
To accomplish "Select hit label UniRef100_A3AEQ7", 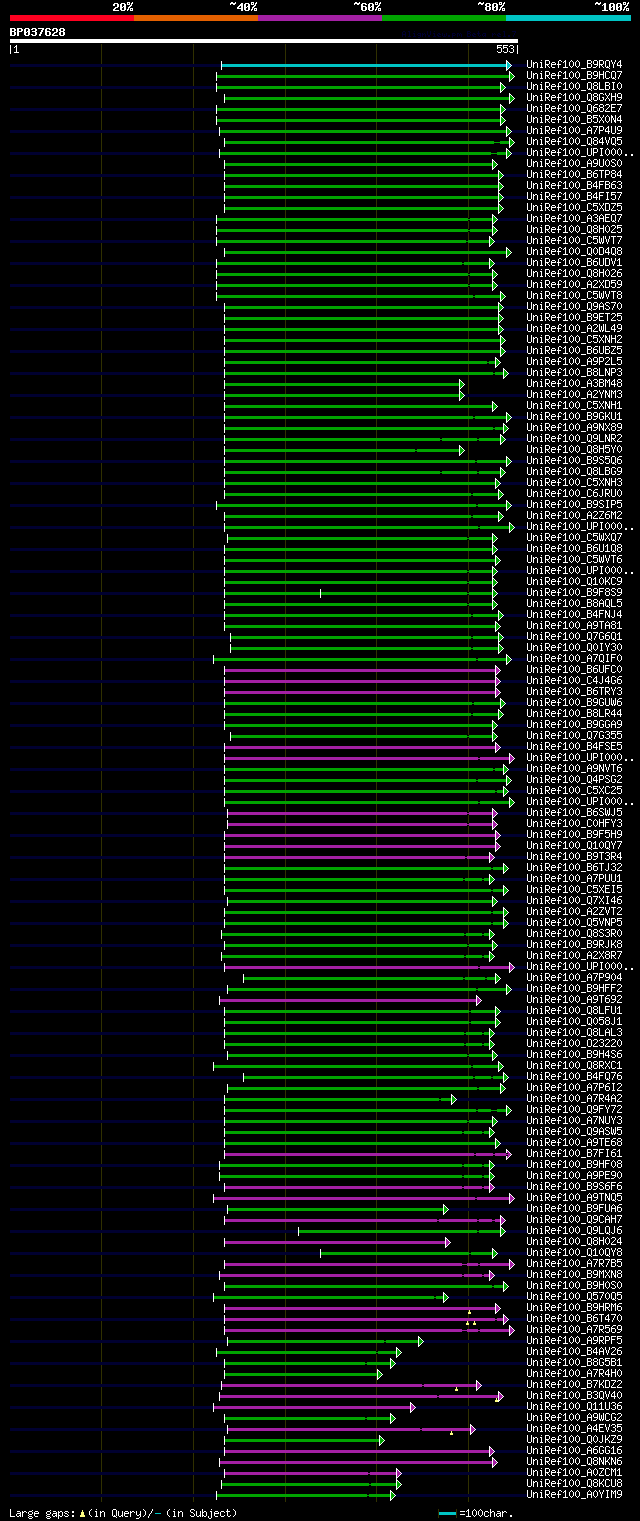I will [x=574, y=218].
